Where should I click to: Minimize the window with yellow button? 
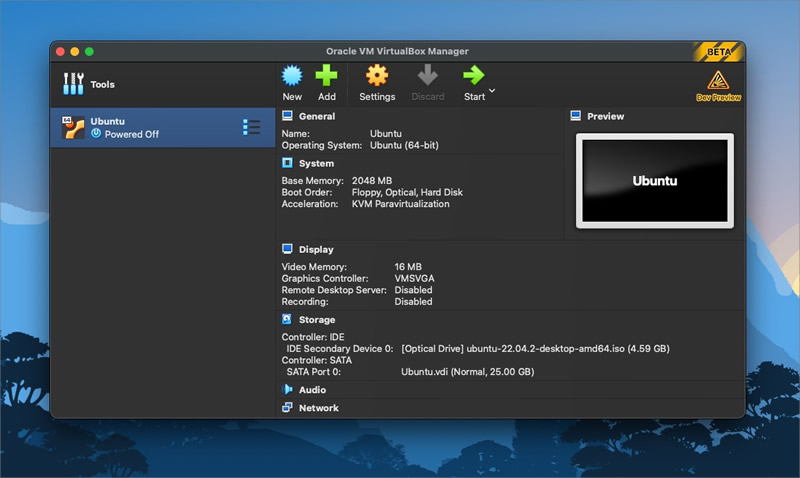[74, 52]
